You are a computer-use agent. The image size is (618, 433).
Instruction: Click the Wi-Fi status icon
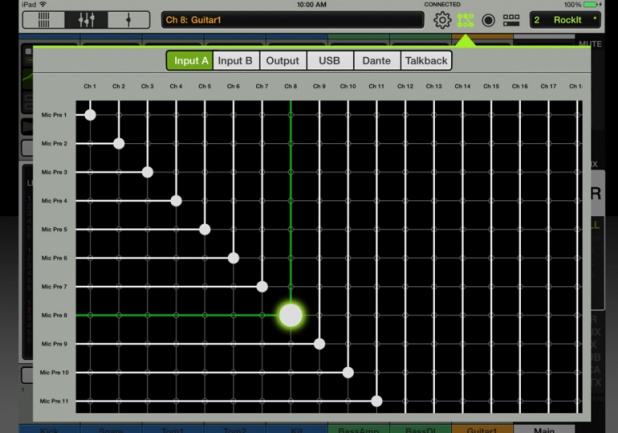(43, 4)
